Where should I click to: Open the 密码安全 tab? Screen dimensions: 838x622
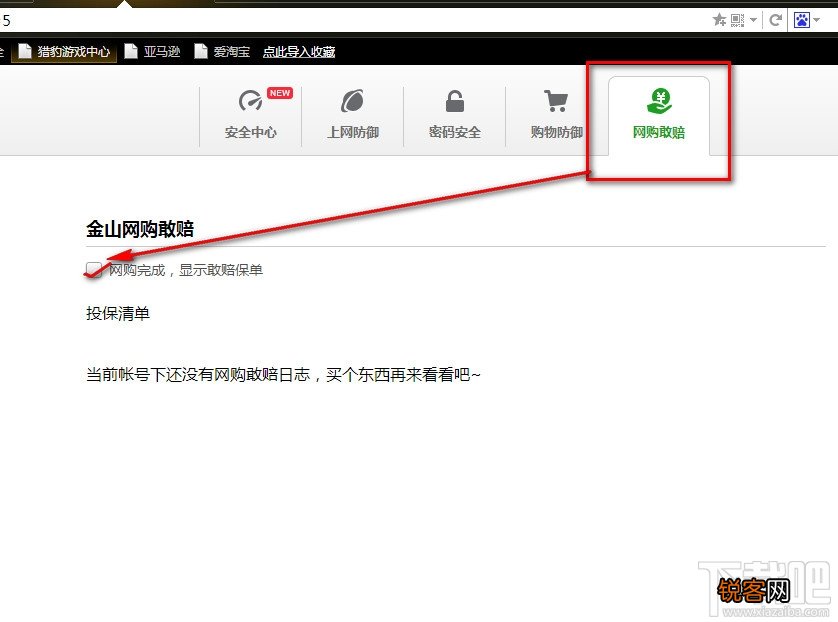pyautogui.click(x=454, y=115)
